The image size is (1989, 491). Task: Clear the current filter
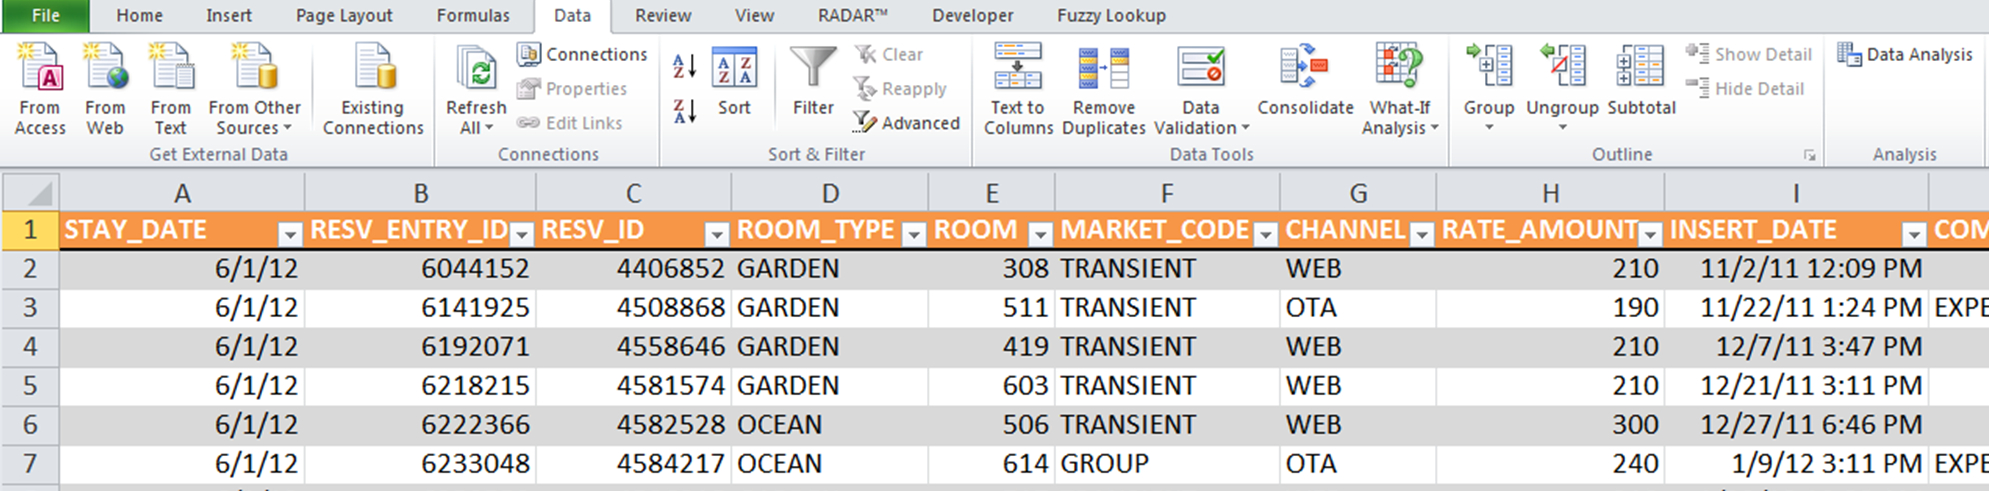[889, 54]
